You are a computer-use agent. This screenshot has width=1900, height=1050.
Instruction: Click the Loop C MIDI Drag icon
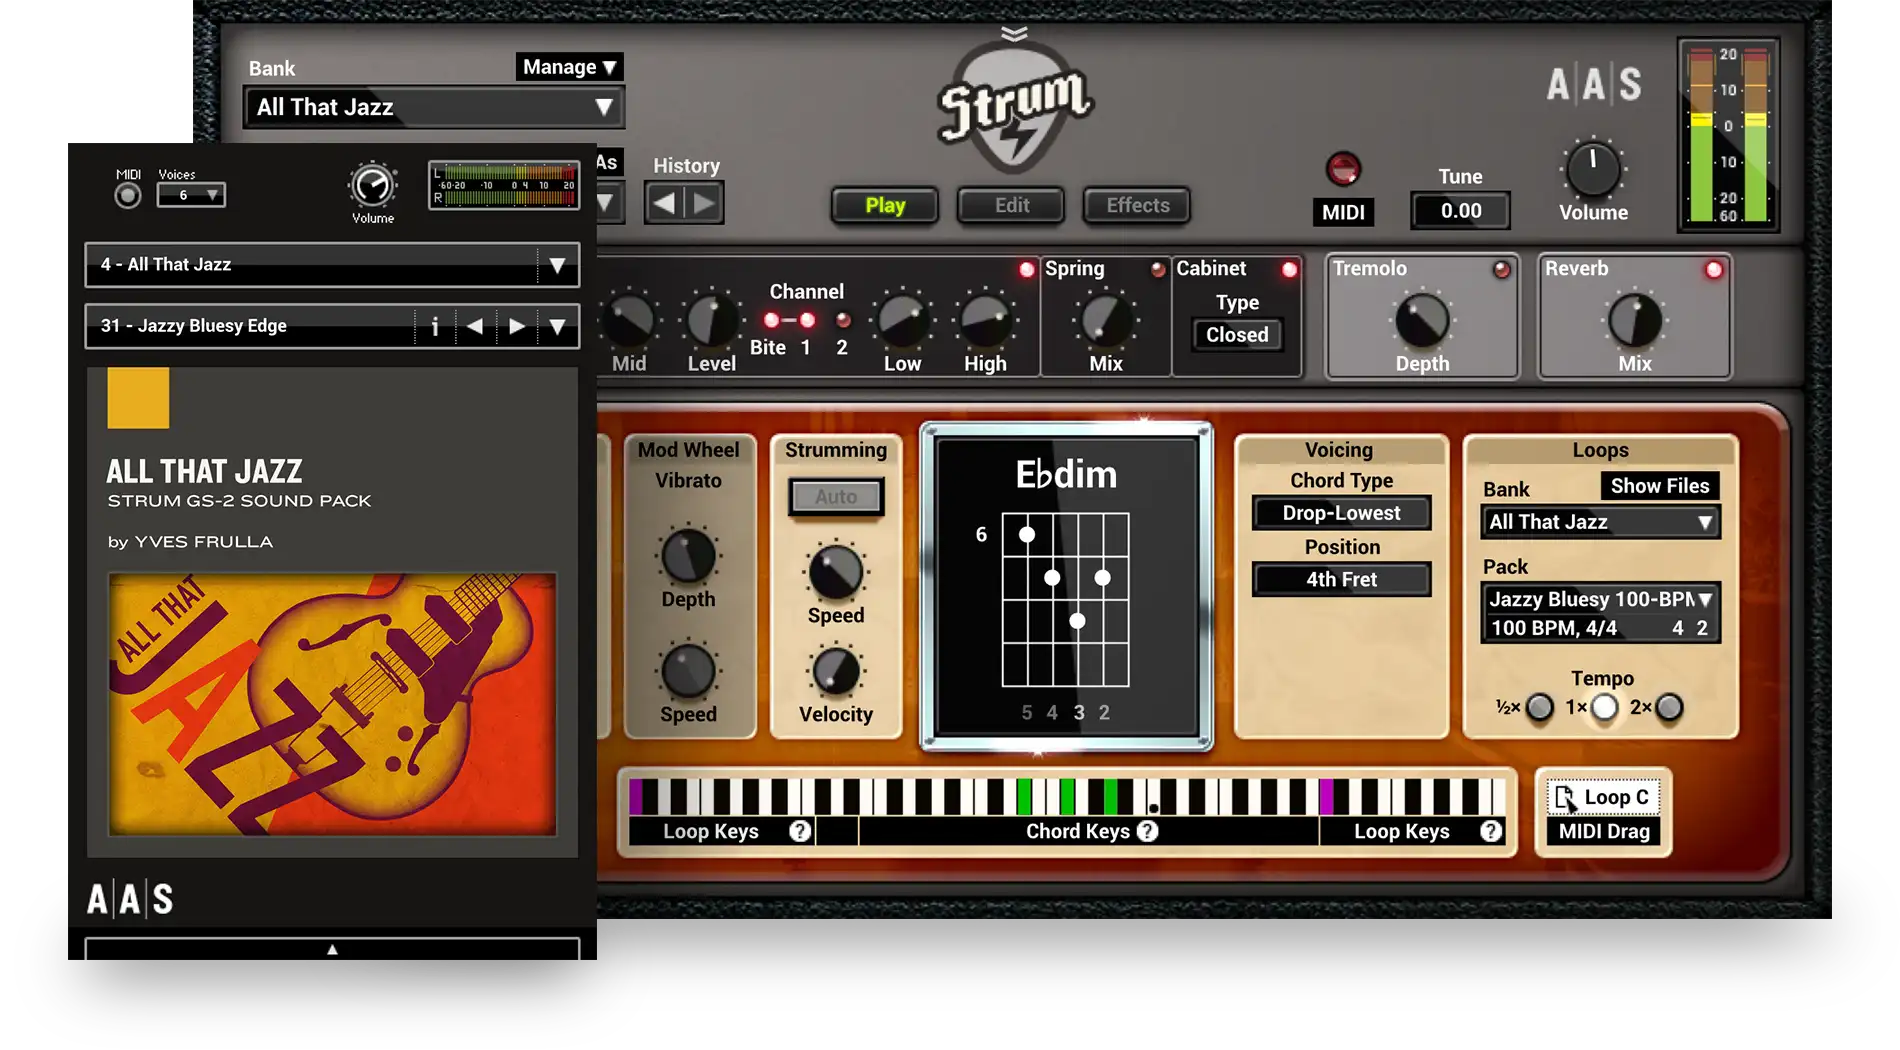pos(1565,797)
